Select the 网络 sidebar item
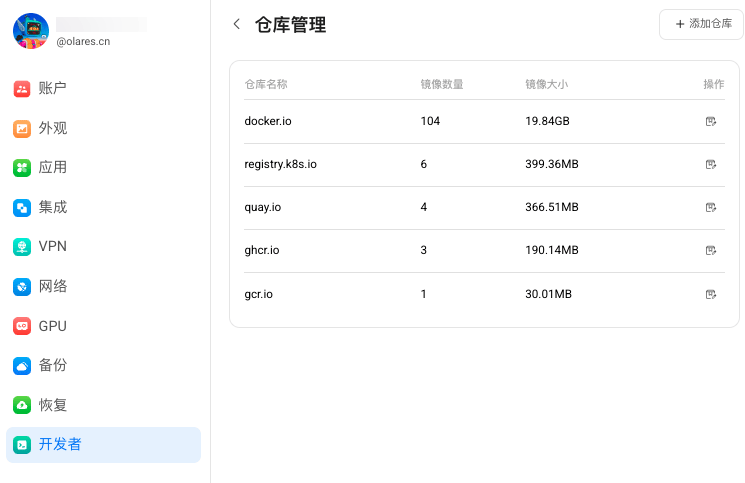 click(x=52, y=286)
